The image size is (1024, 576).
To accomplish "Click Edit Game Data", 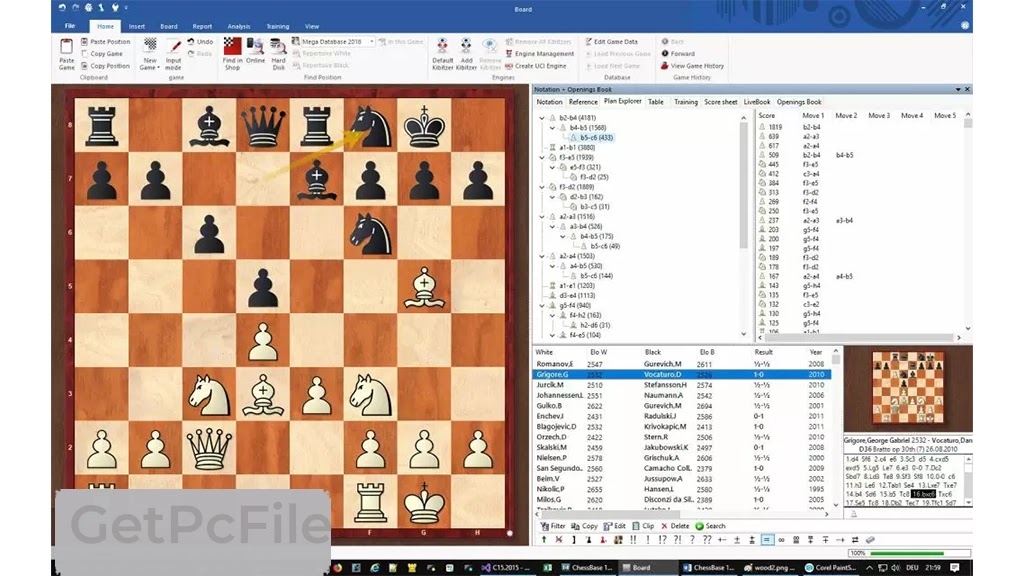I will pos(611,41).
